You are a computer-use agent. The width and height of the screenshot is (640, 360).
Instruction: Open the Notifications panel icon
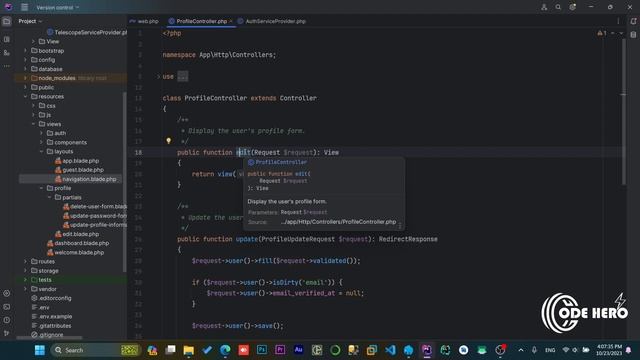click(x=633, y=21)
